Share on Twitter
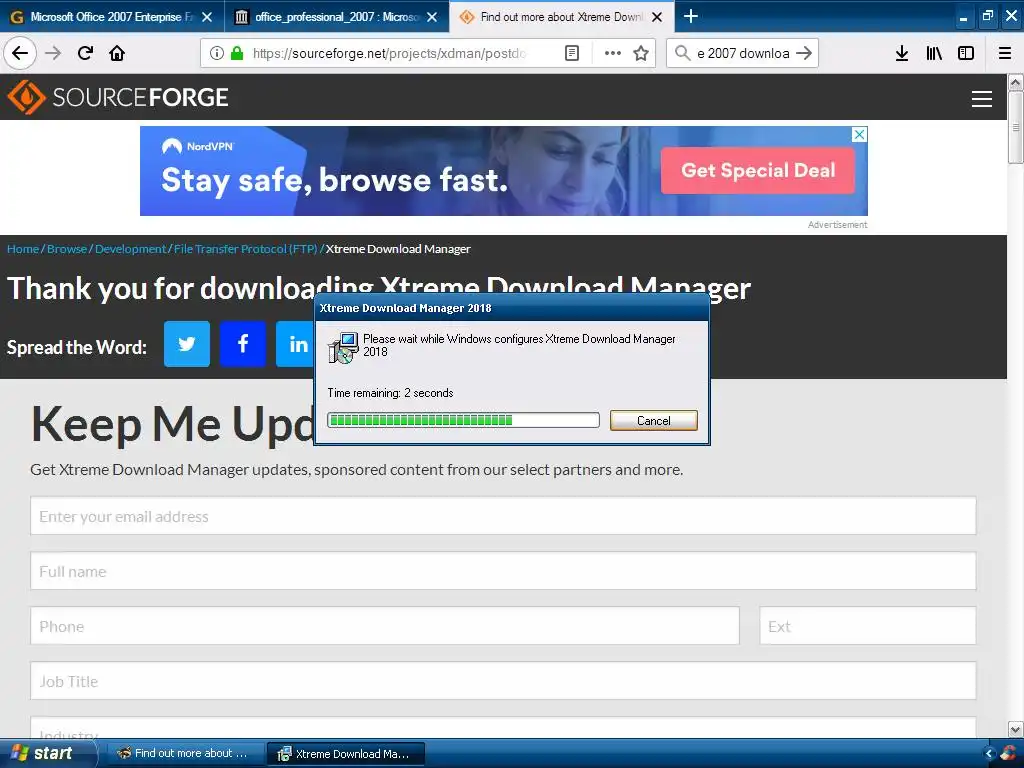The height and width of the screenshot is (768, 1024). [187, 344]
